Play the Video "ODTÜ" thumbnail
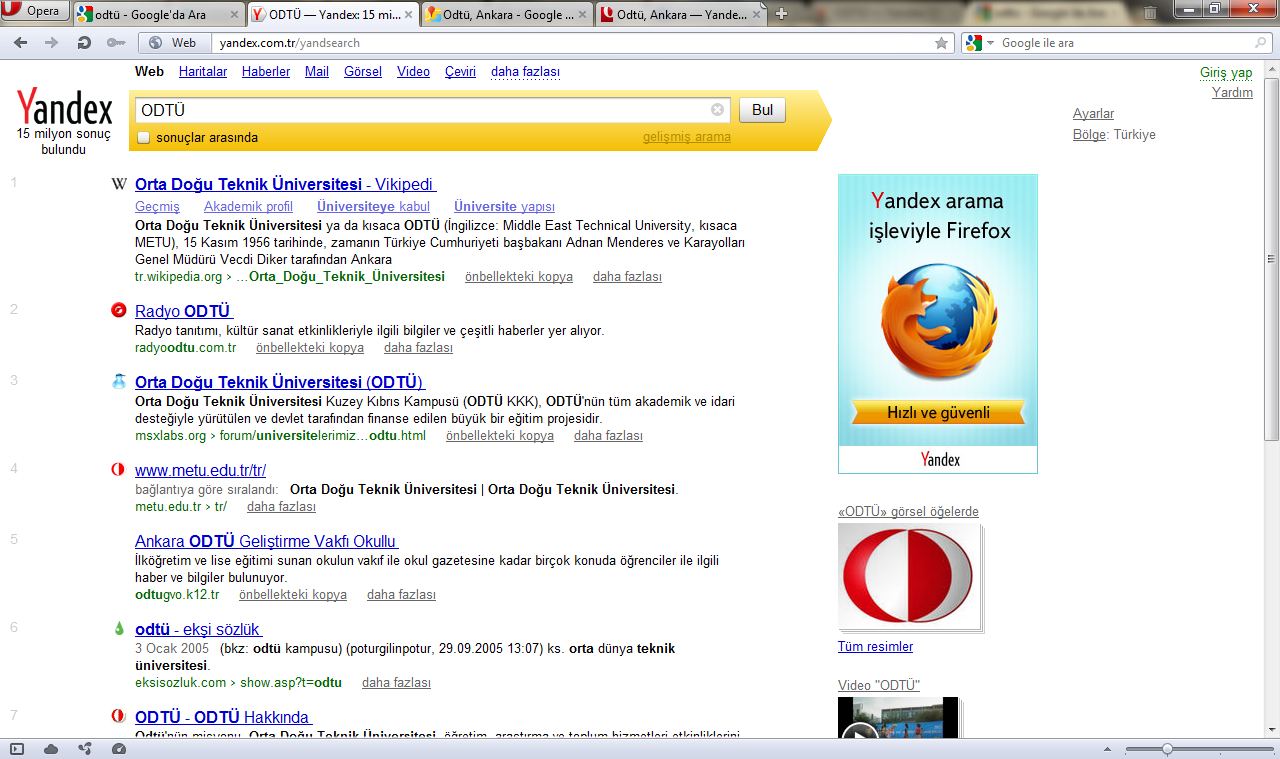The image size is (1280, 759). click(x=898, y=717)
